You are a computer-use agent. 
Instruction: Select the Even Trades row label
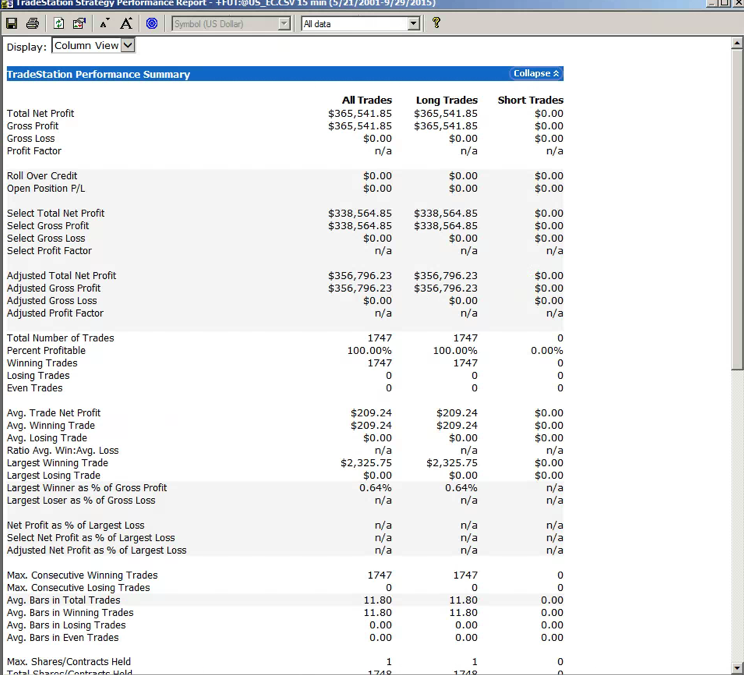(35, 388)
